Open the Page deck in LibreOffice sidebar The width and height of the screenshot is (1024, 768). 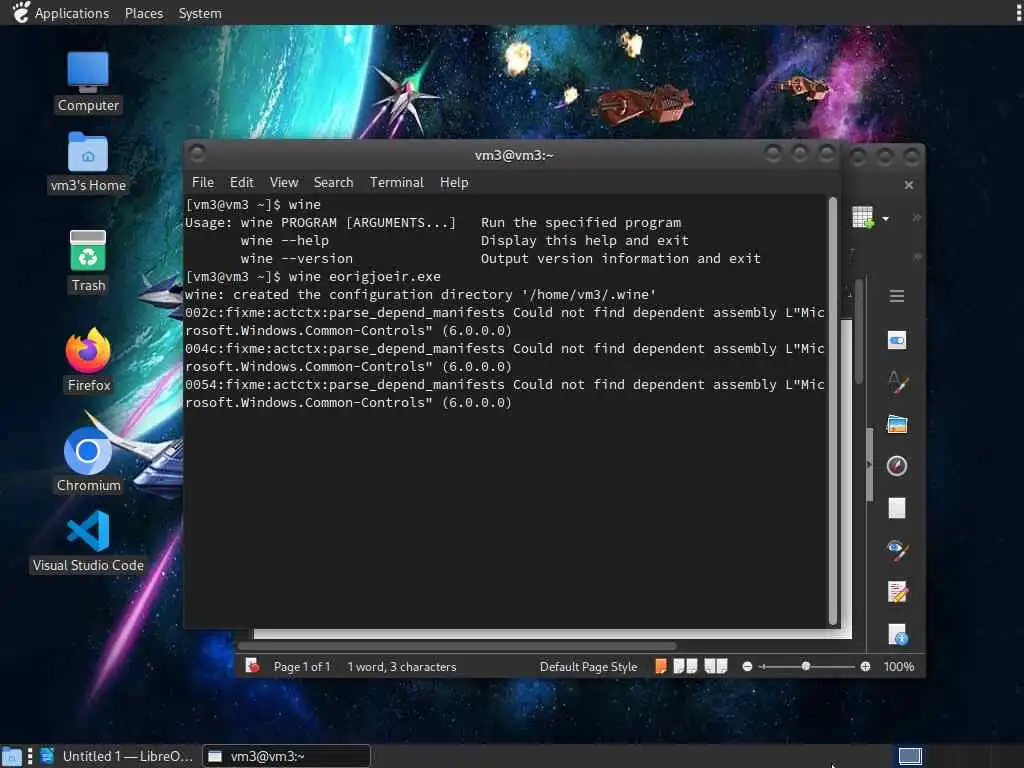tap(897, 508)
